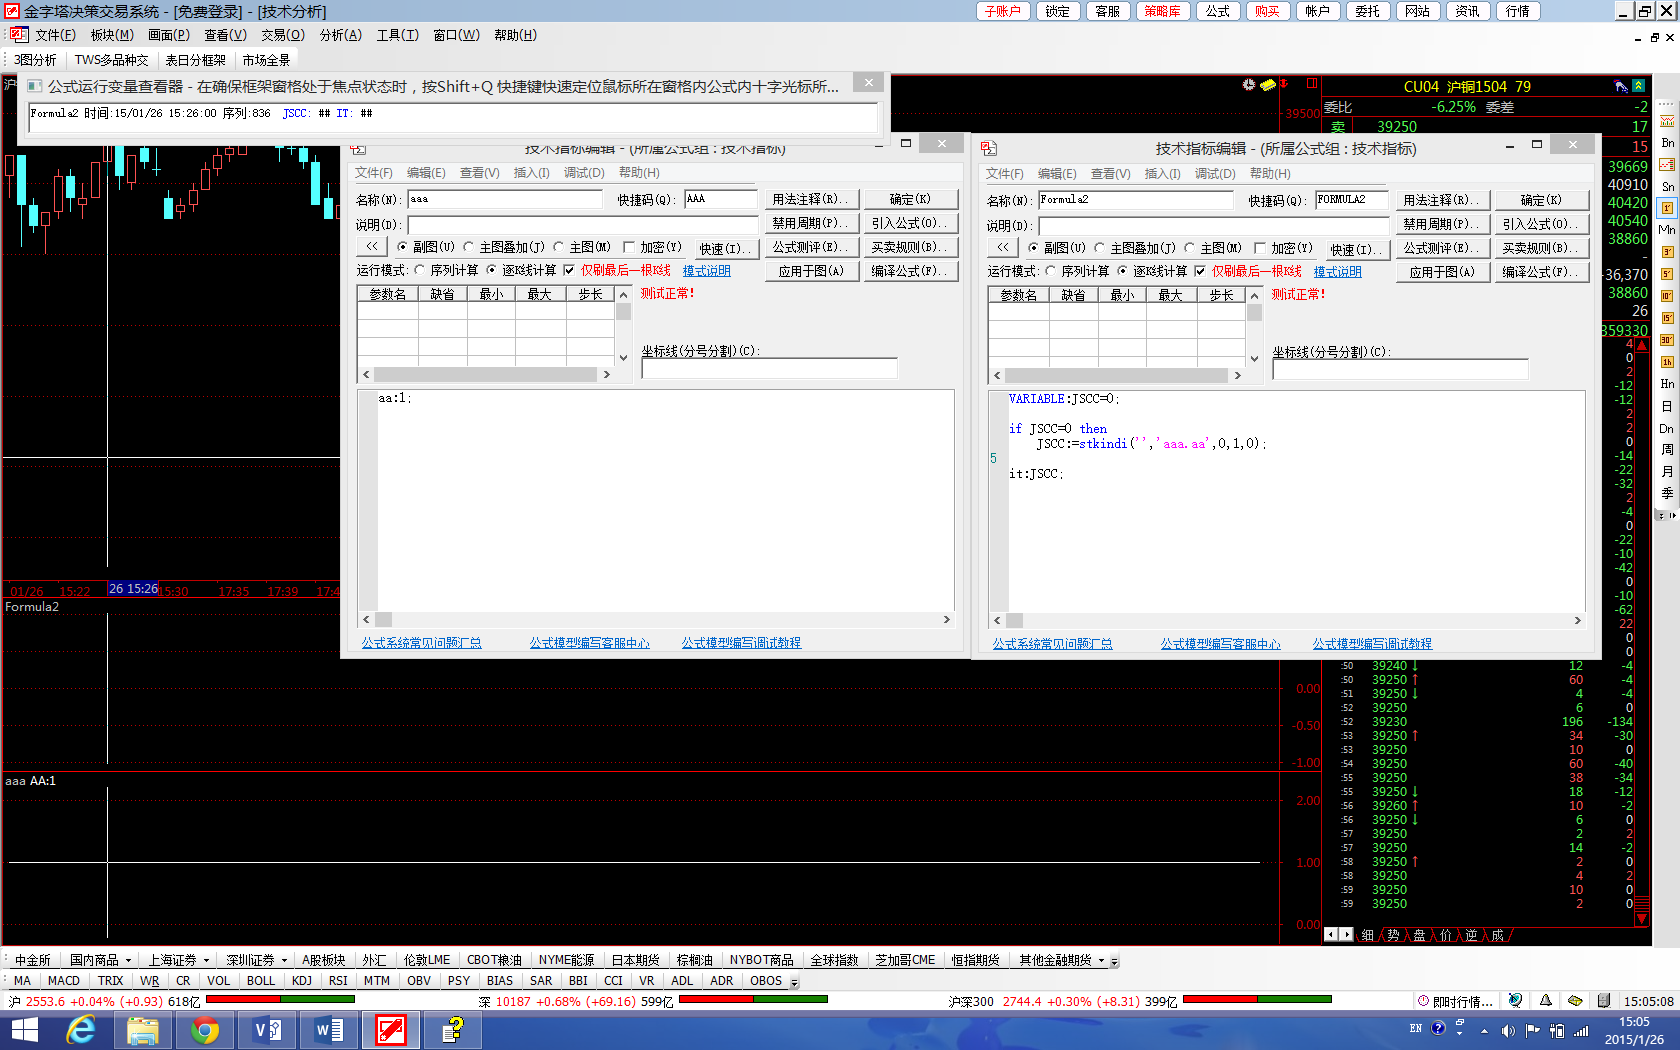Select the 3-minute period icon

click(x=1667, y=252)
